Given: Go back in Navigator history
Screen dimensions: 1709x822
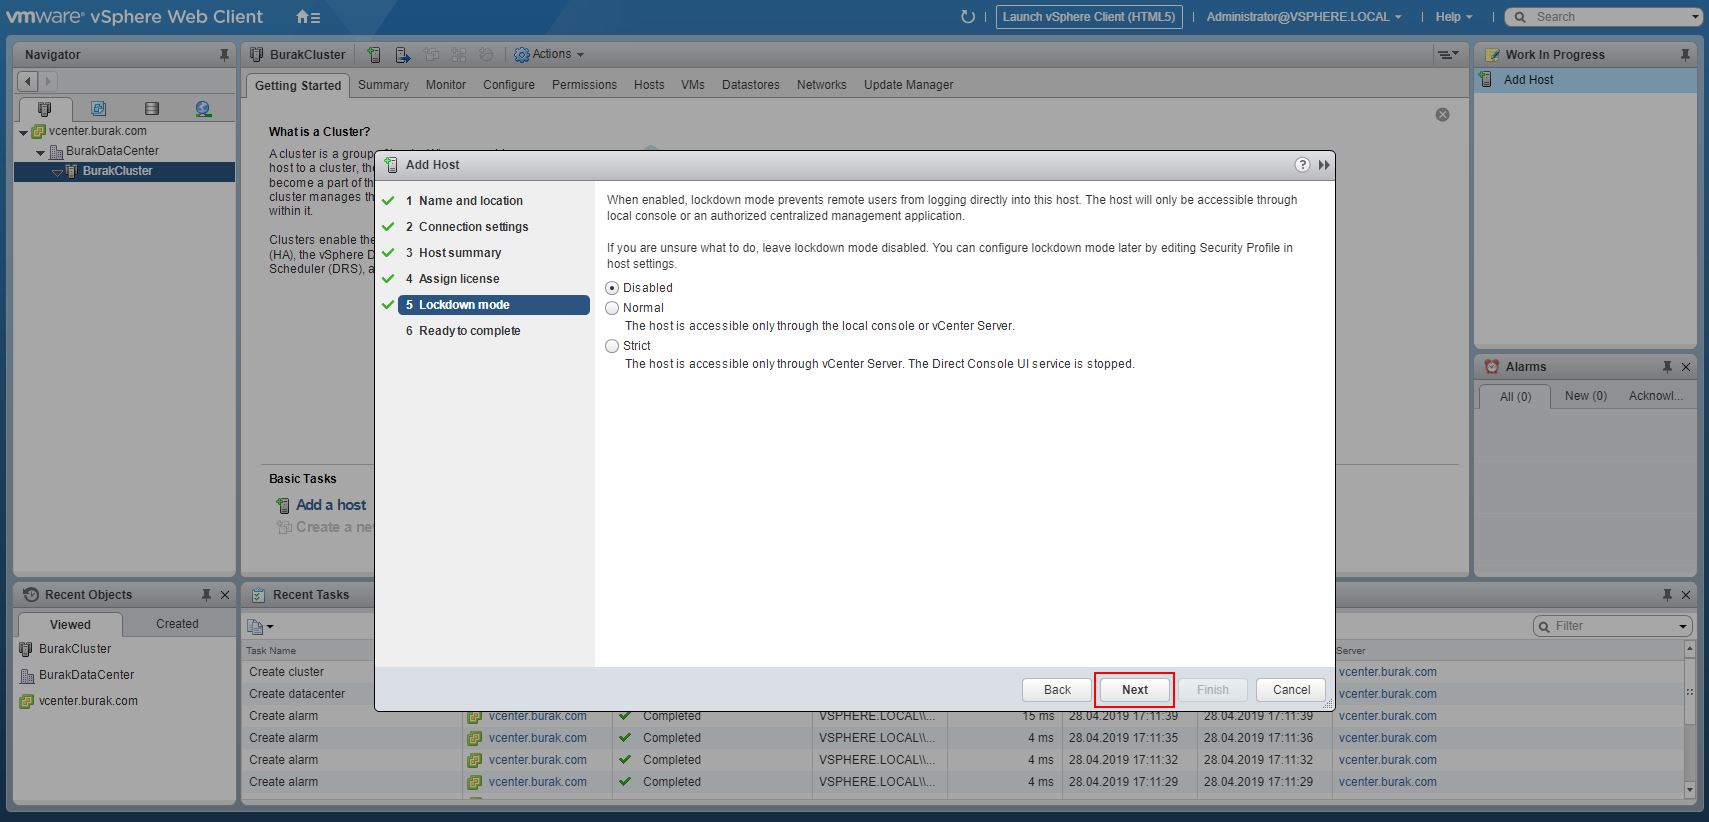Looking at the screenshot, I should (x=28, y=81).
